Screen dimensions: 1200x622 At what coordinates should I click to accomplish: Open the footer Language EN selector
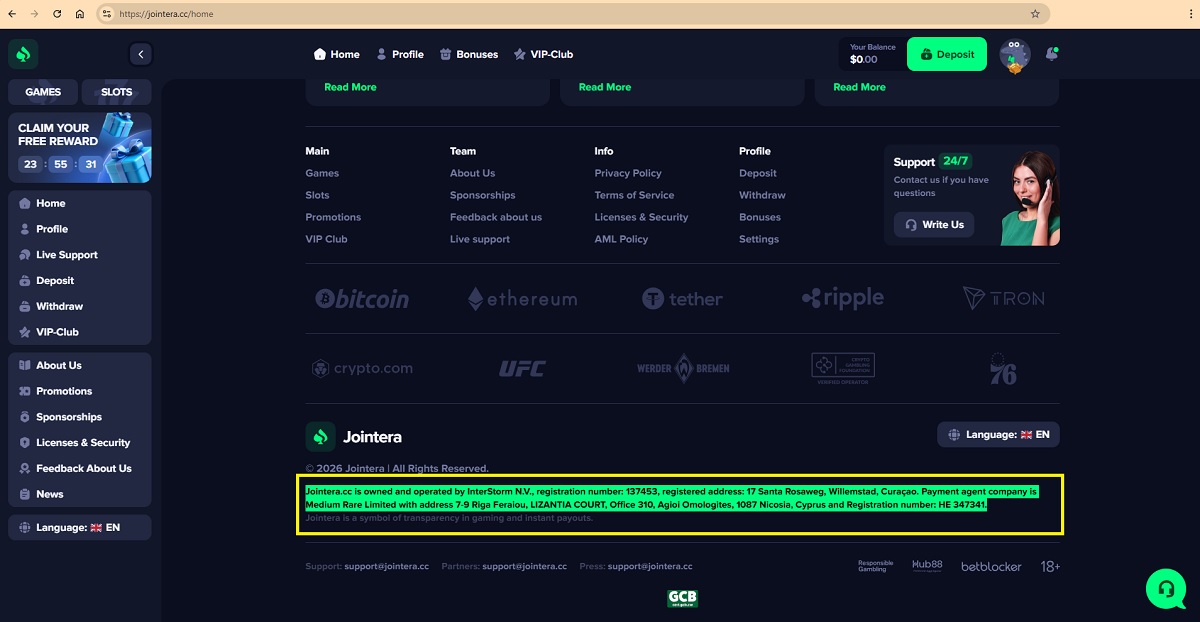pyautogui.click(x=998, y=435)
